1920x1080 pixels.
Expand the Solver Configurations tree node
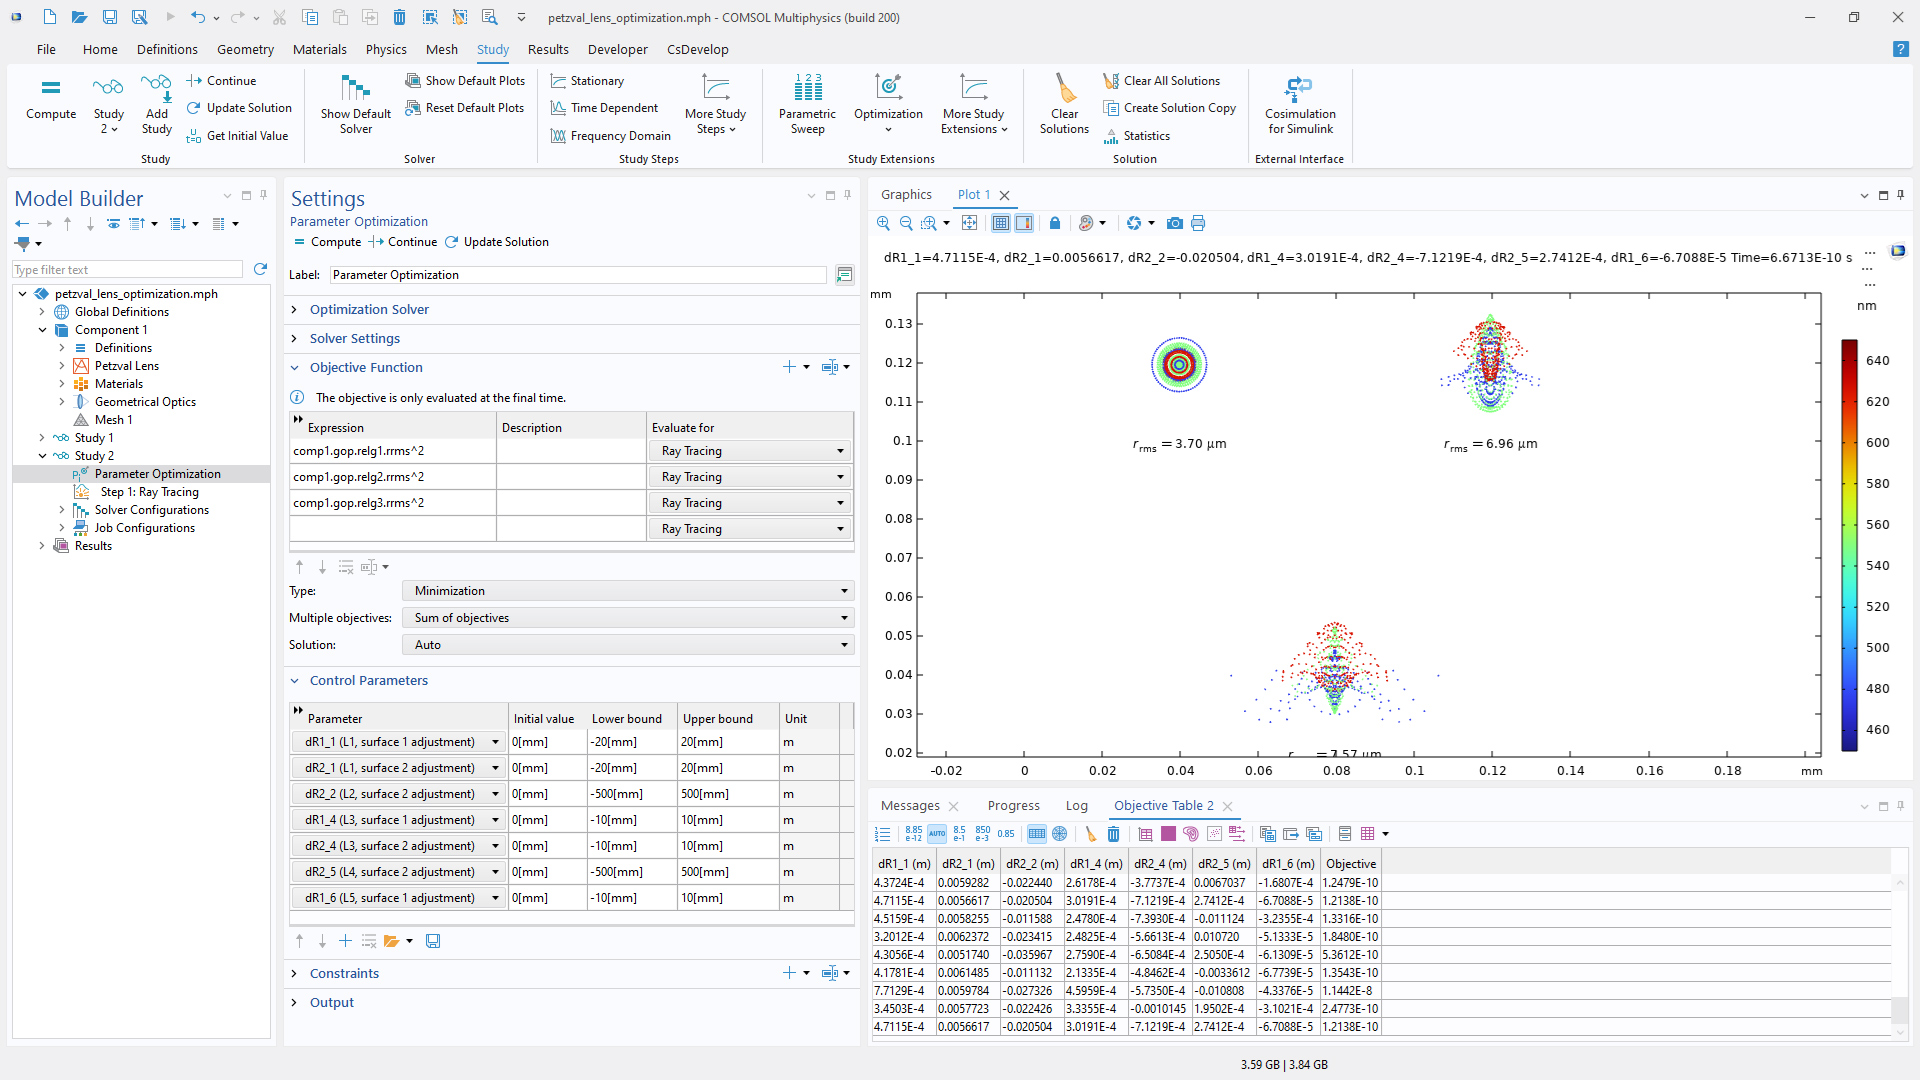coord(62,510)
